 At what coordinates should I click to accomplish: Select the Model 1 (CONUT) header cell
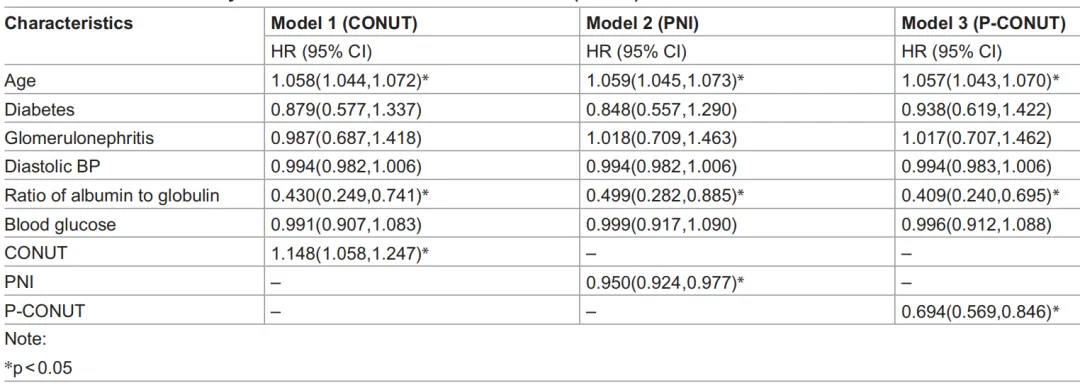coord(344,23)
